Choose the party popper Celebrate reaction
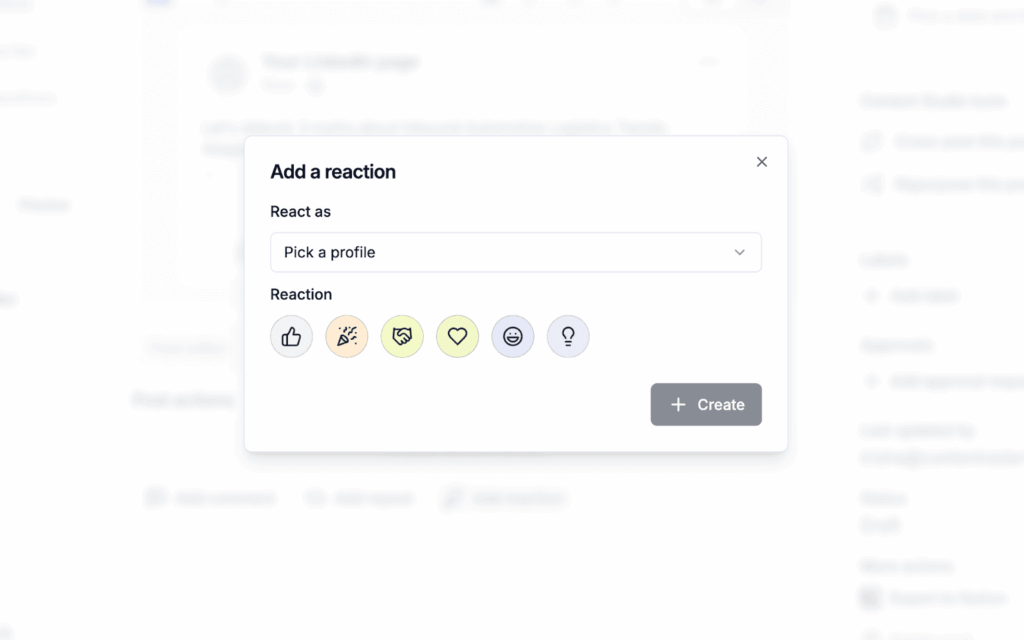The width and height of the screenshot is (1024, 640). (x=347, y=337)
